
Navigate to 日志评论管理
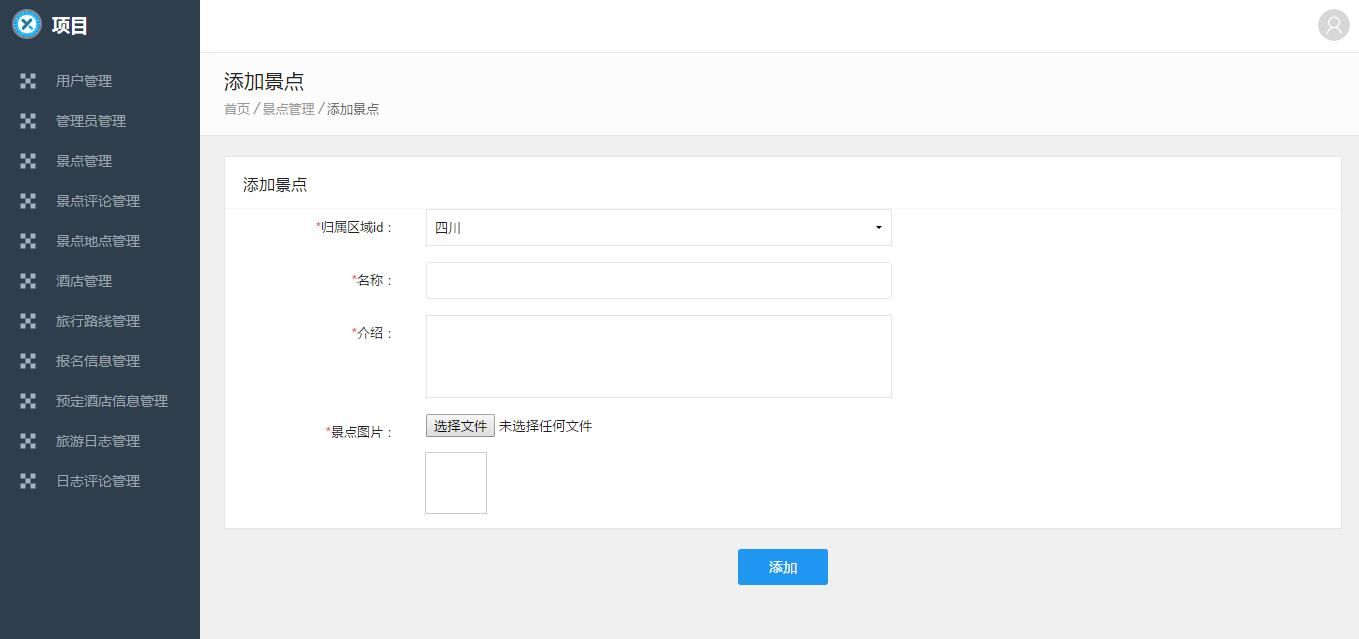click(x=98, y=481)
